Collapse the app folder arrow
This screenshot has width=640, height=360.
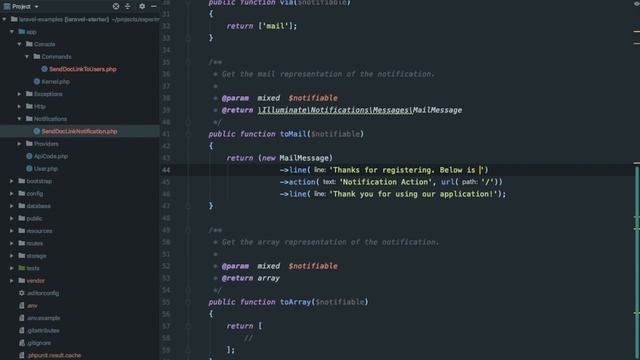tap(12, 31)
